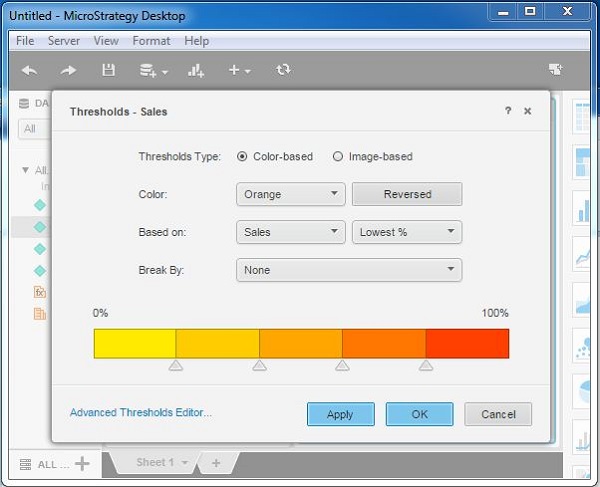This screenshot has width=600, height=487.
Task: Click the insert visualization chart icon
Action: click(x=196, y=70)
